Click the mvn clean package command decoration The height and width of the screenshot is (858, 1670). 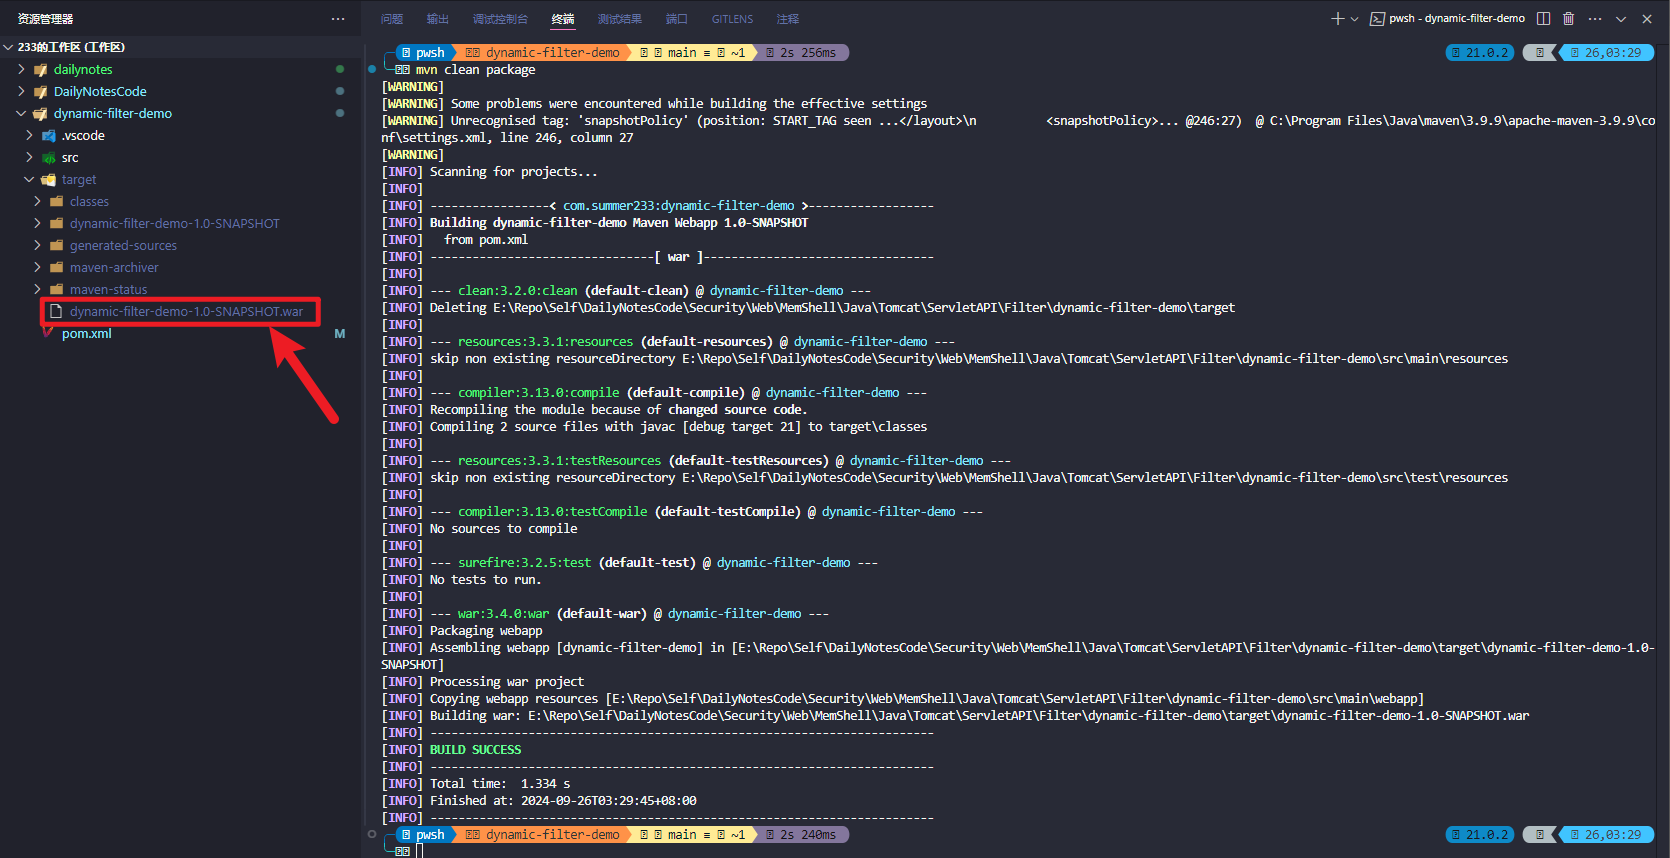[372, 69]
